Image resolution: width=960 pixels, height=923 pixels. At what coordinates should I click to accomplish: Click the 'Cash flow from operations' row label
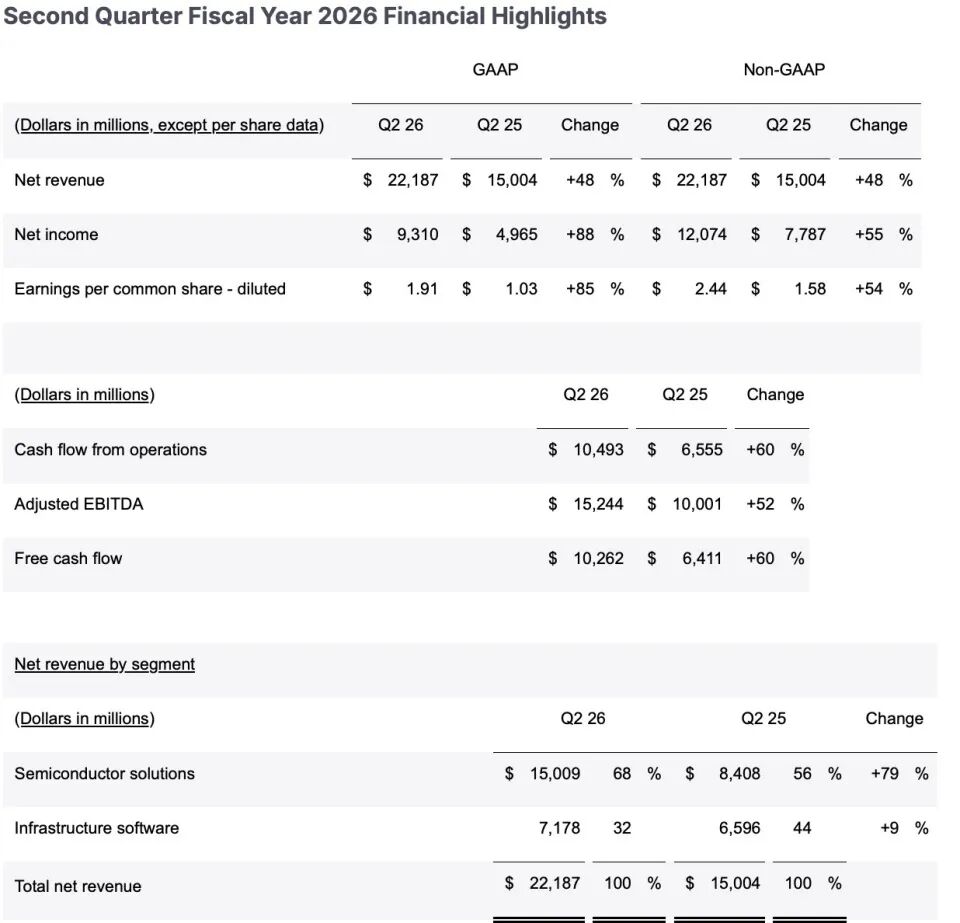pyautogui.click(x=111, y=450)
